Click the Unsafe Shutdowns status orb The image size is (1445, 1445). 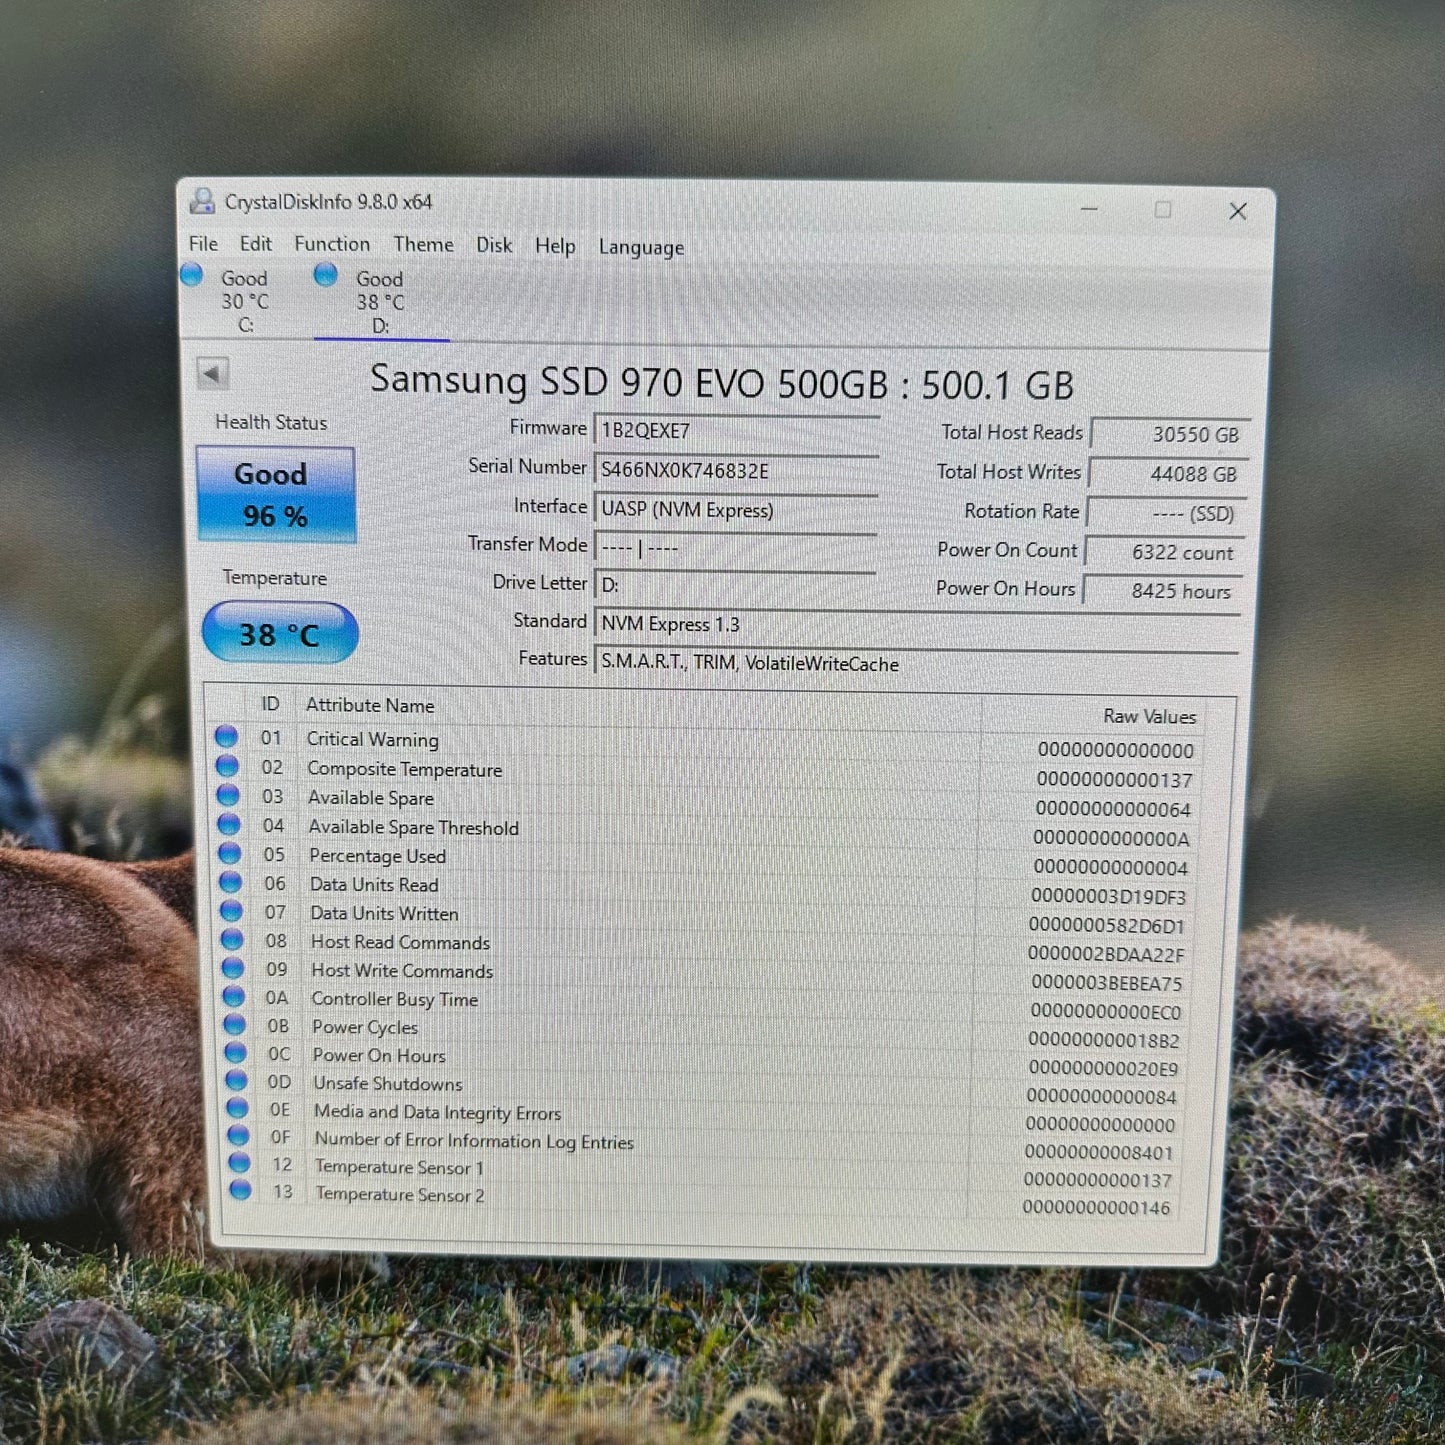pyautogui.click(x=236, y=1081)
